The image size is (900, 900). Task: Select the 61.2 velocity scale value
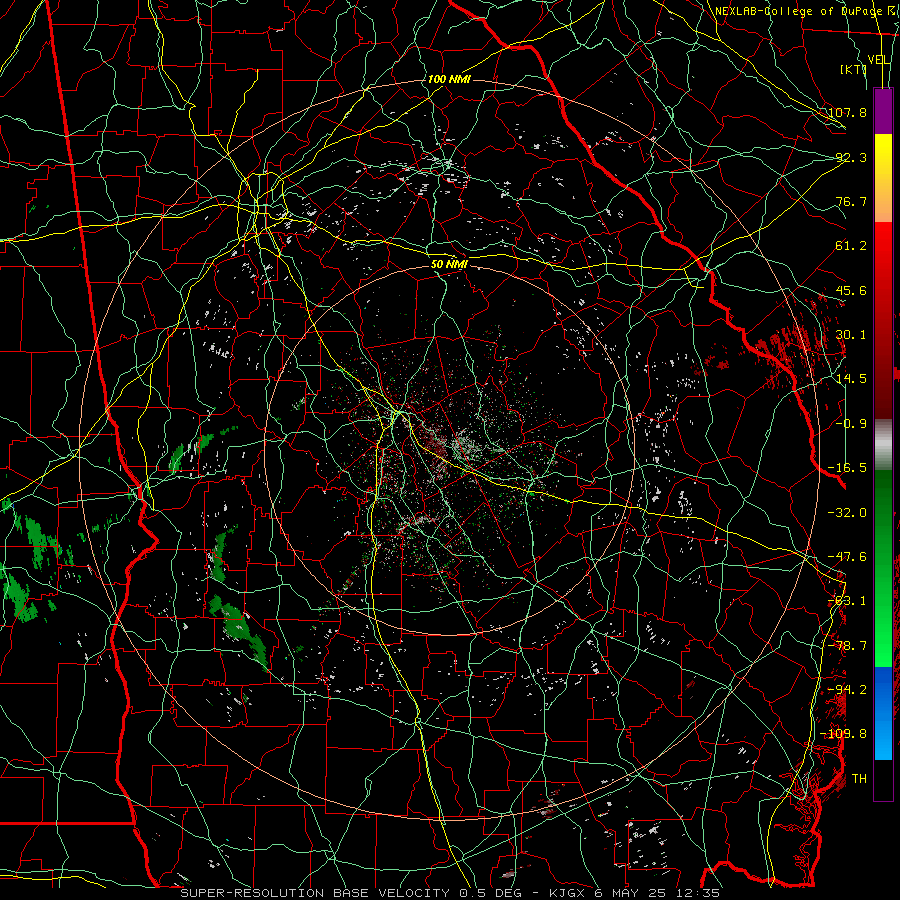click(x=851, y=246)
